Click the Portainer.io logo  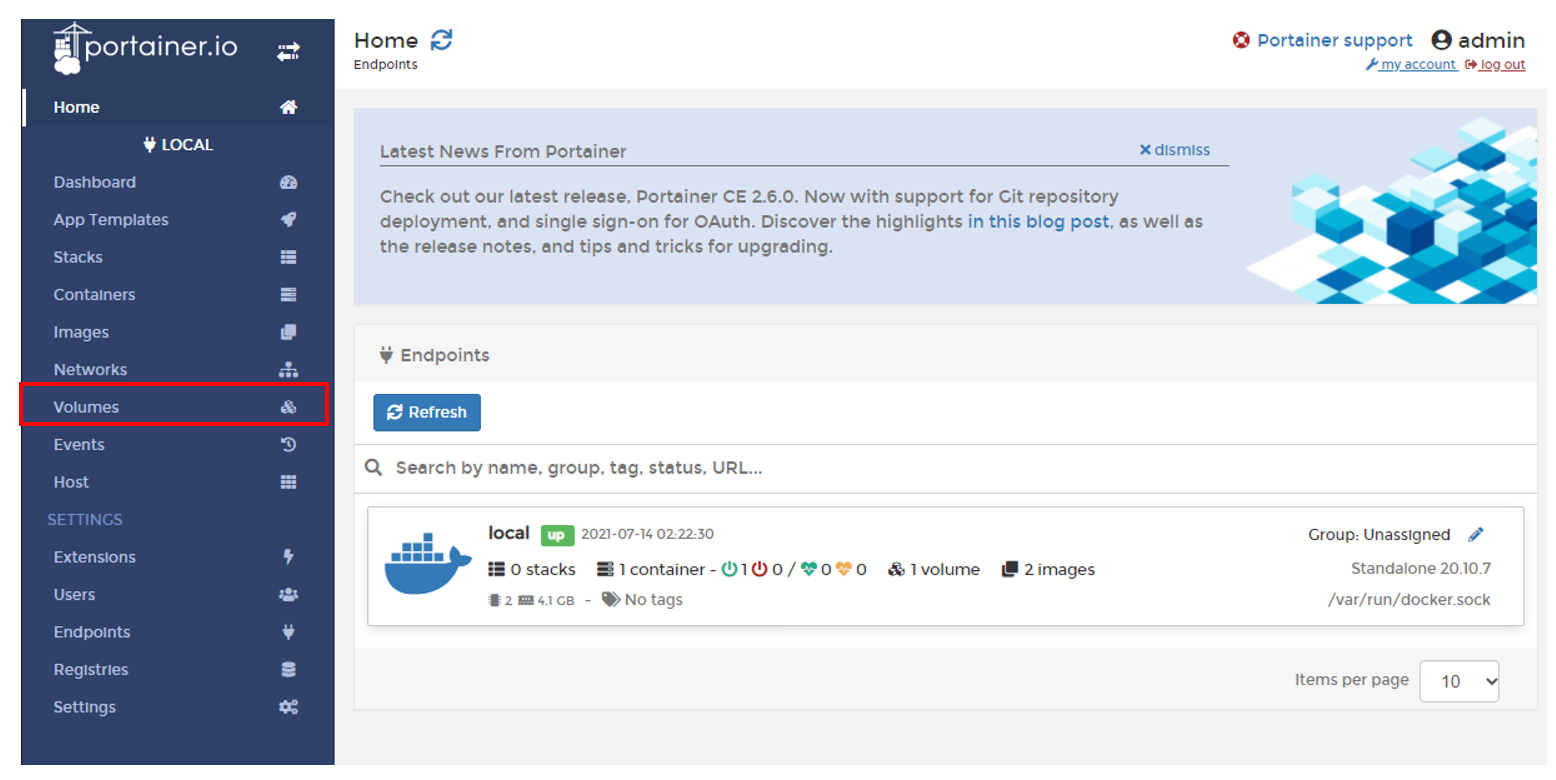[x=145, y=50]
